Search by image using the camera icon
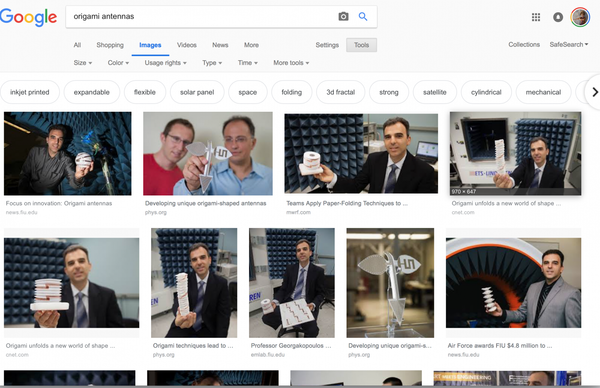The width and height of the screenshot is (600, 388). tap(343, 16)
